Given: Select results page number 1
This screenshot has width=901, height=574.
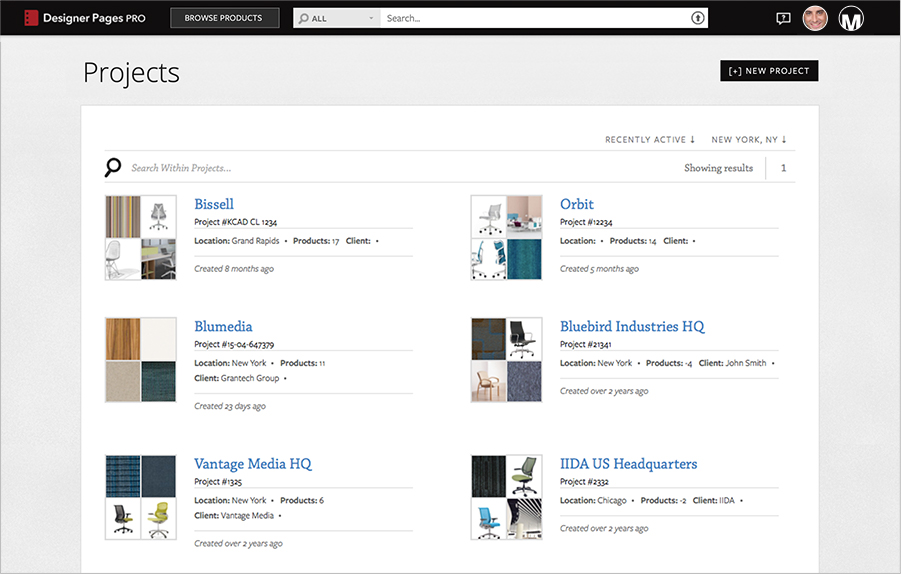Looking at the screenshot, I should point(783,168).
